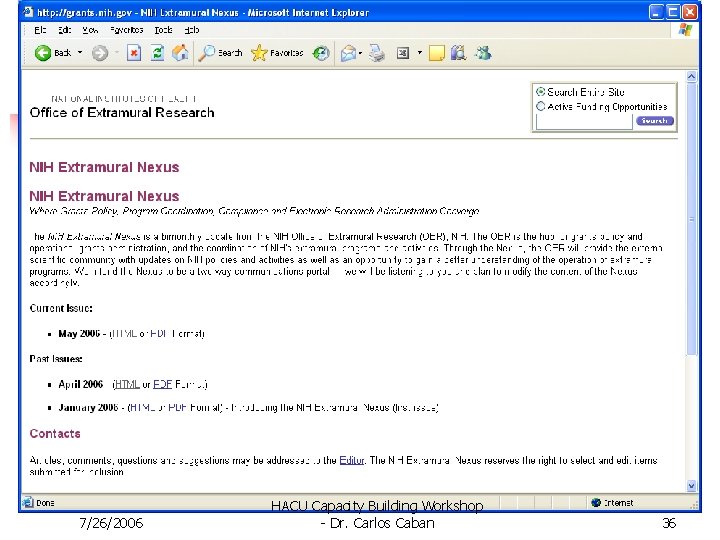Click the Back arrow button

pos(43,53)
